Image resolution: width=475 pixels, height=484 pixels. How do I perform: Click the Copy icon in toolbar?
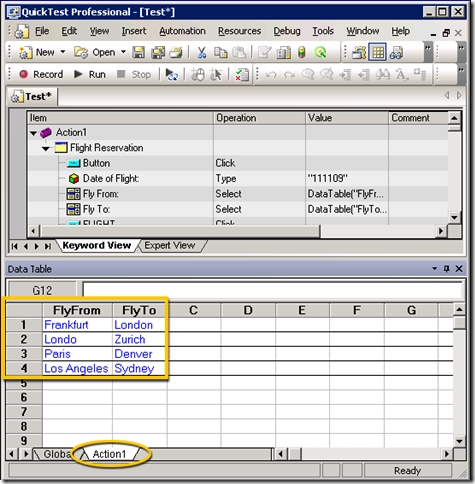coord(220,52)
